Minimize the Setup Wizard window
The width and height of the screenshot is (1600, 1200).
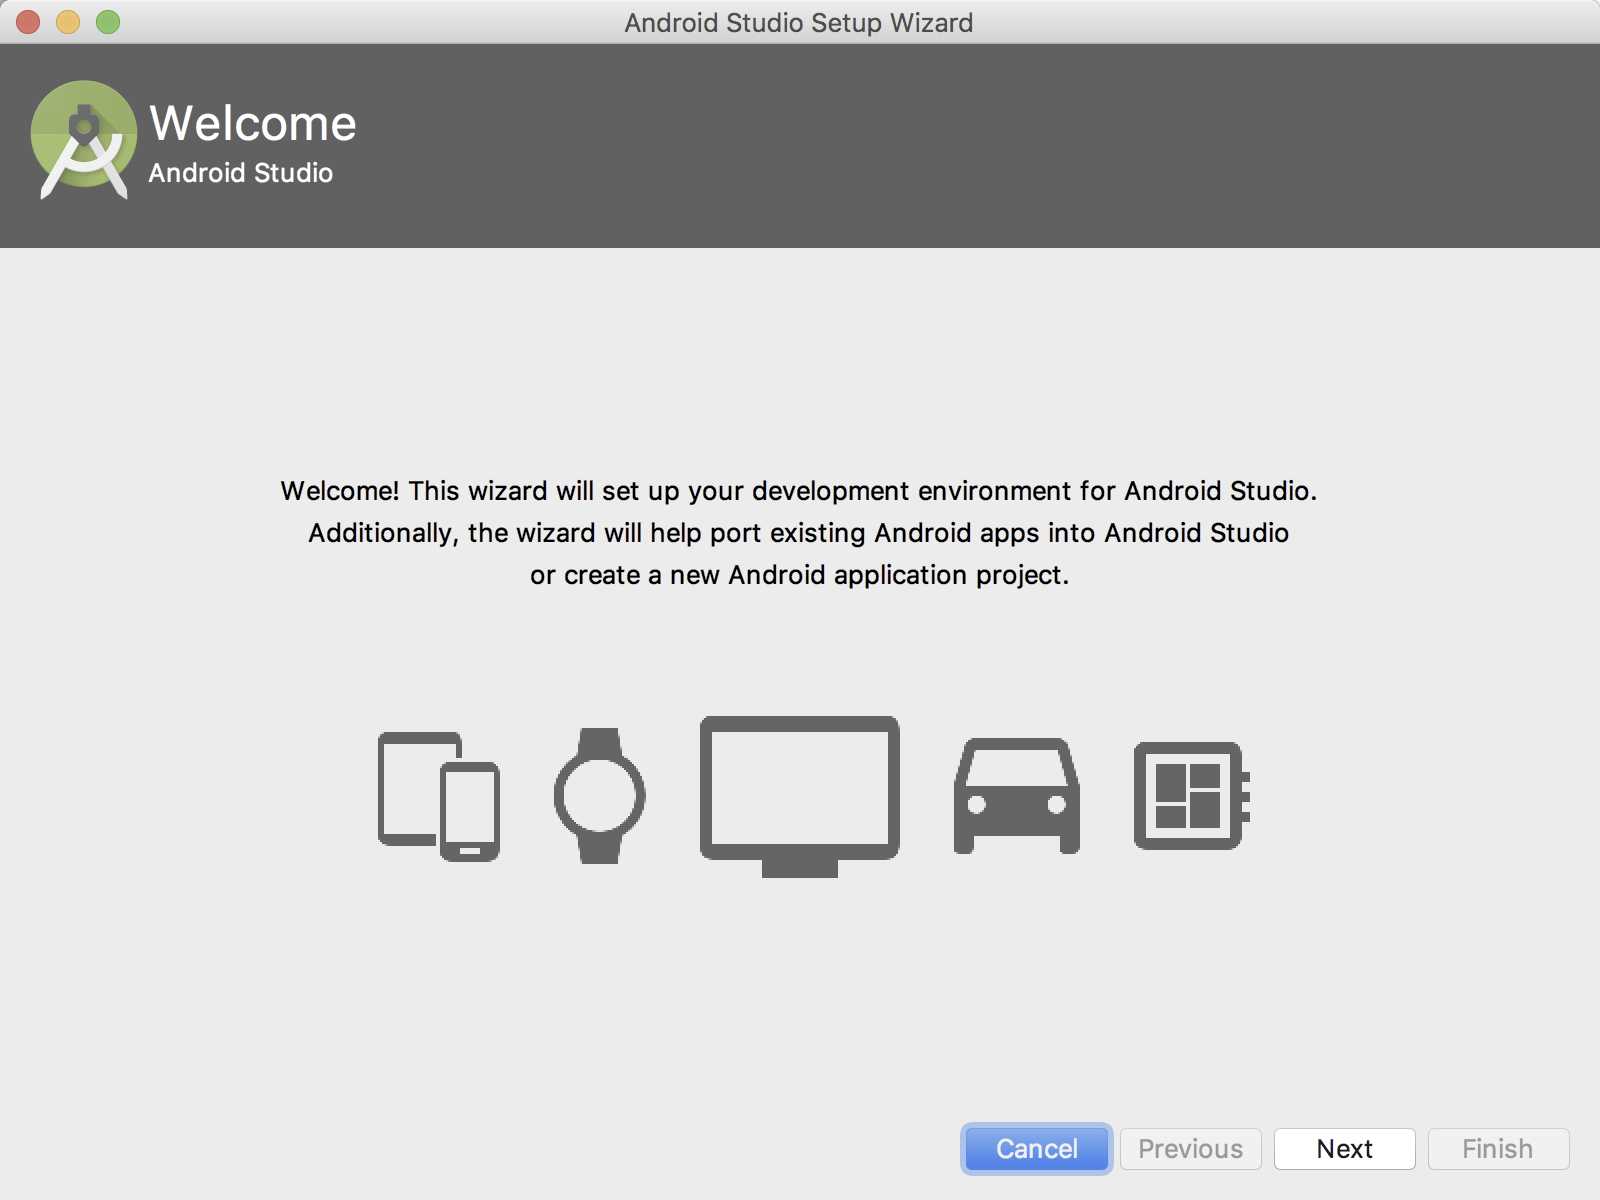click(x=68, y=22)
